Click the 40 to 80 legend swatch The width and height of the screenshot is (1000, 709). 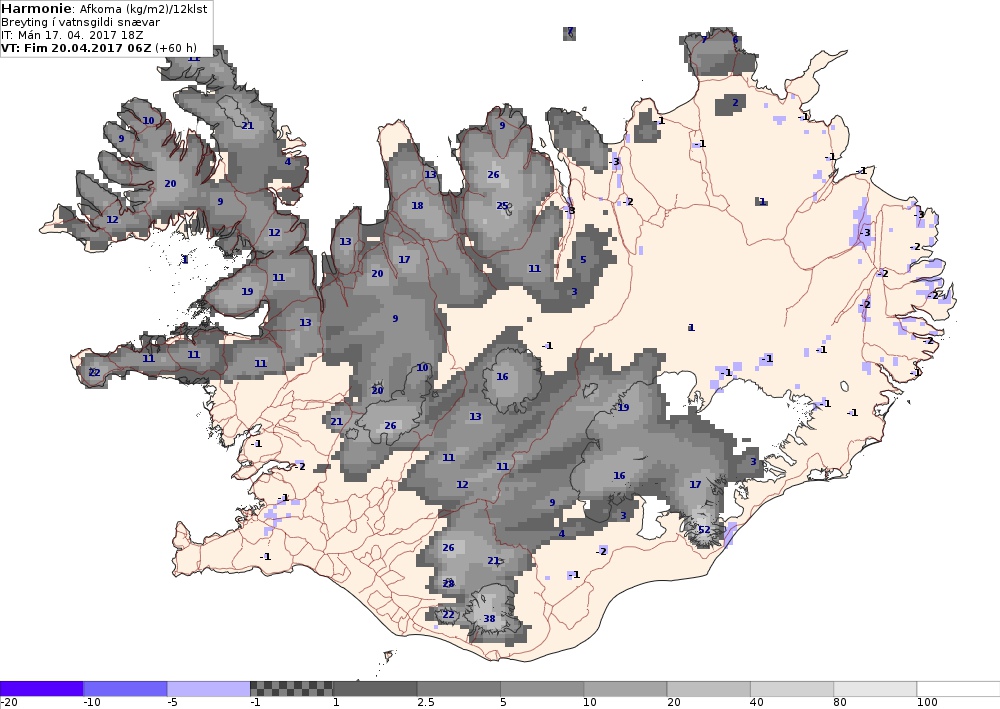coord(792,689)
